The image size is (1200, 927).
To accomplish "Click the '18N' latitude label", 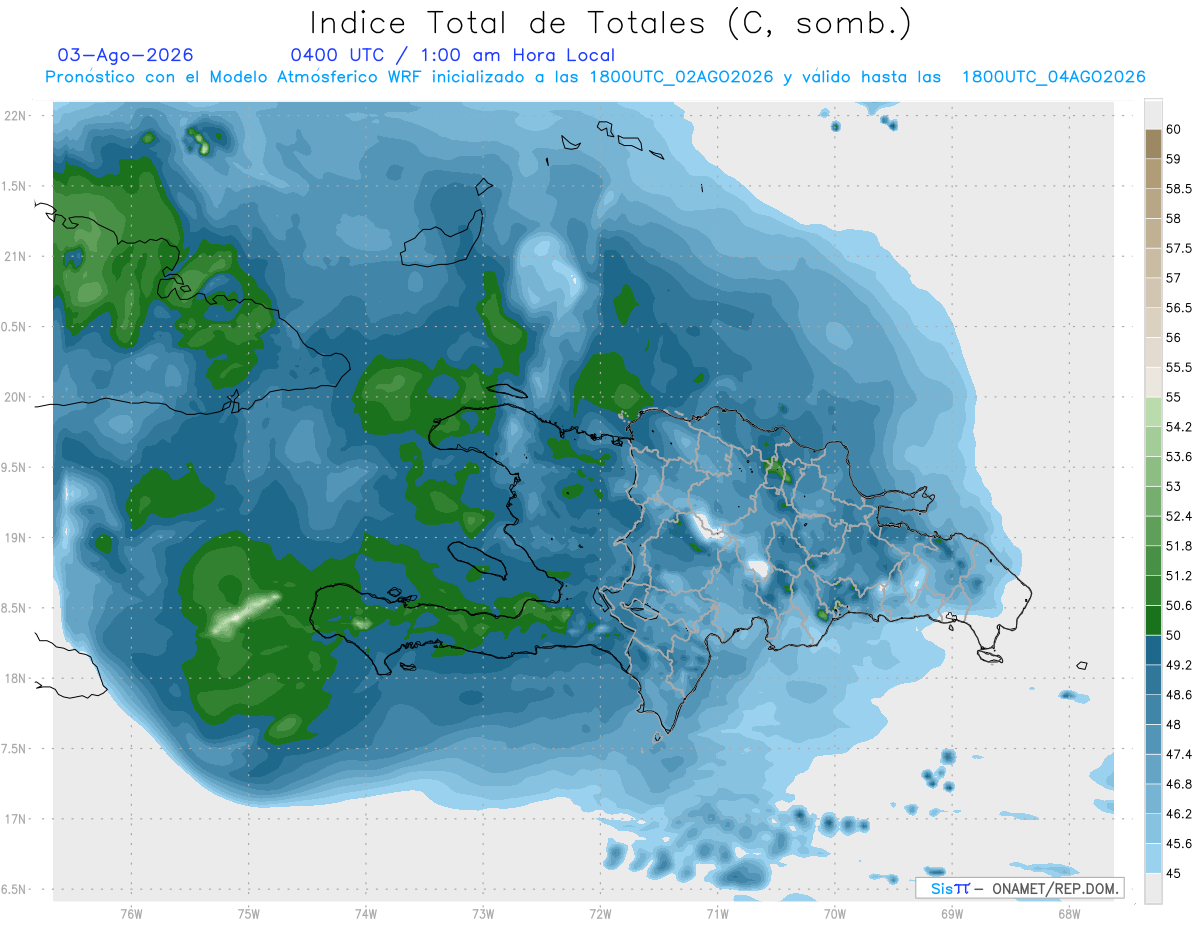I will pyautogui.click(x=15, y=678).
